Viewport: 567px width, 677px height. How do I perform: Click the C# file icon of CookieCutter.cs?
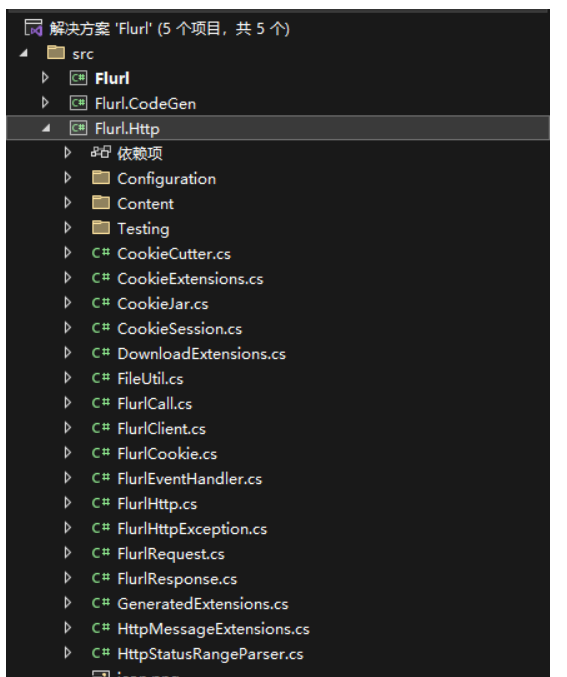pyautogui.click(x=101, y=253)
